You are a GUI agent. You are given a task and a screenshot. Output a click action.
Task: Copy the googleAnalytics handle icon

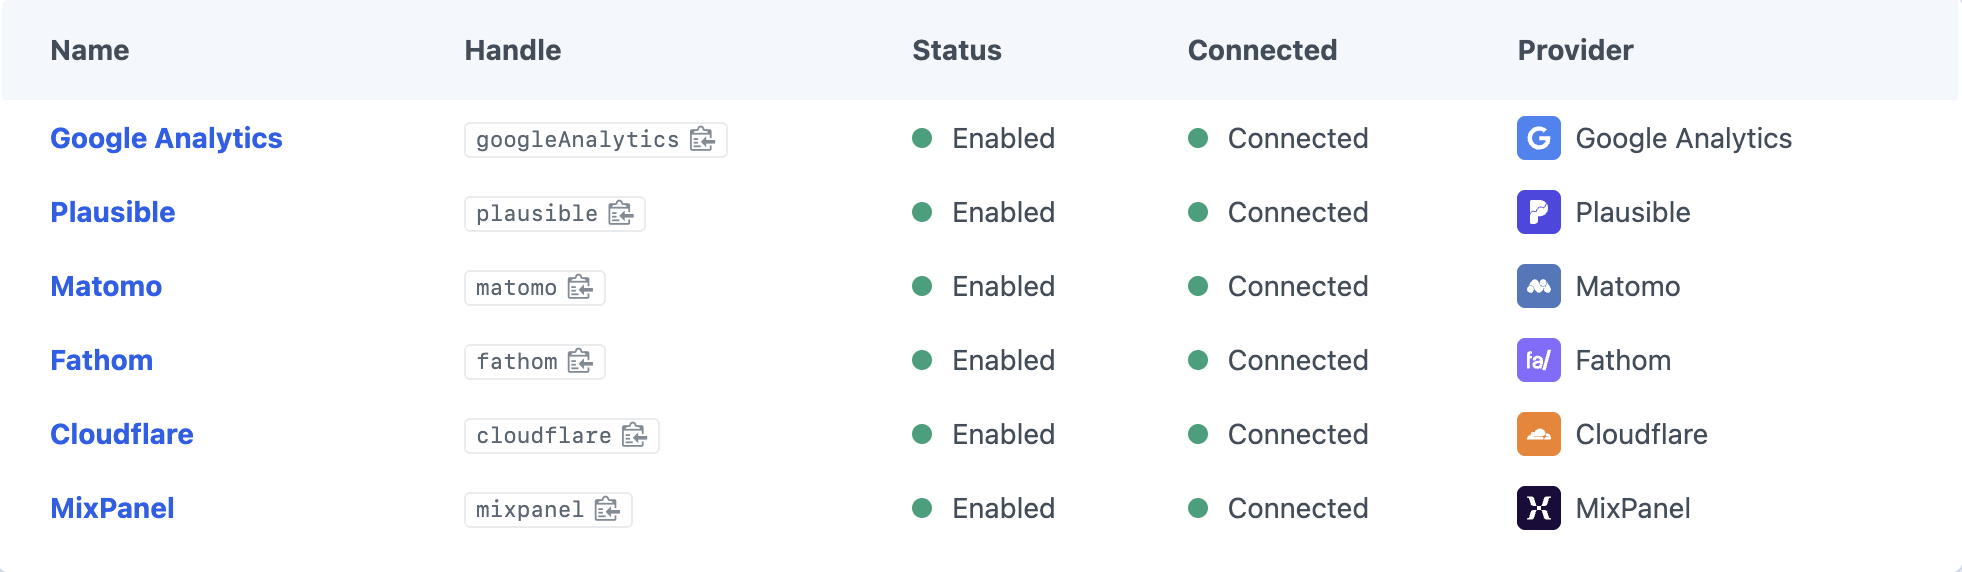[702, 139]
